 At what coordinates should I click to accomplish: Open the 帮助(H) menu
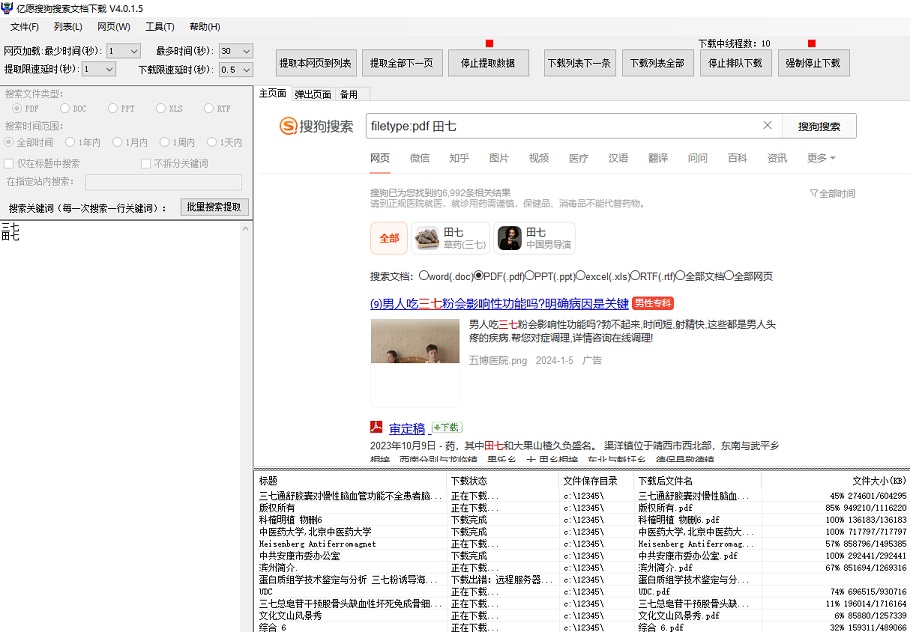click(x=205, y=27)
